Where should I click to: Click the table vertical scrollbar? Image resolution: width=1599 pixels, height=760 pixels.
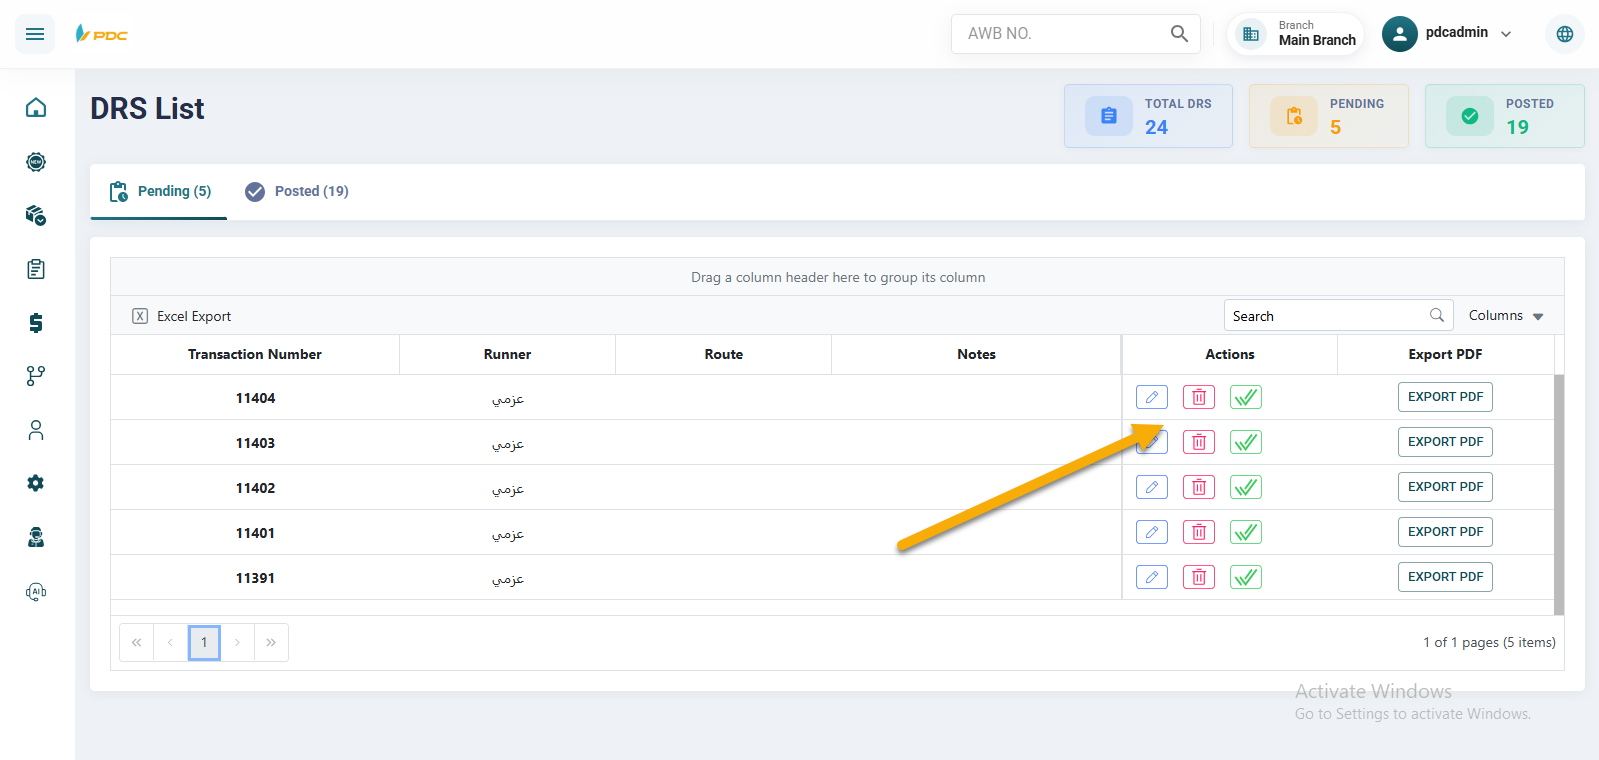[x=1558, y=494]
